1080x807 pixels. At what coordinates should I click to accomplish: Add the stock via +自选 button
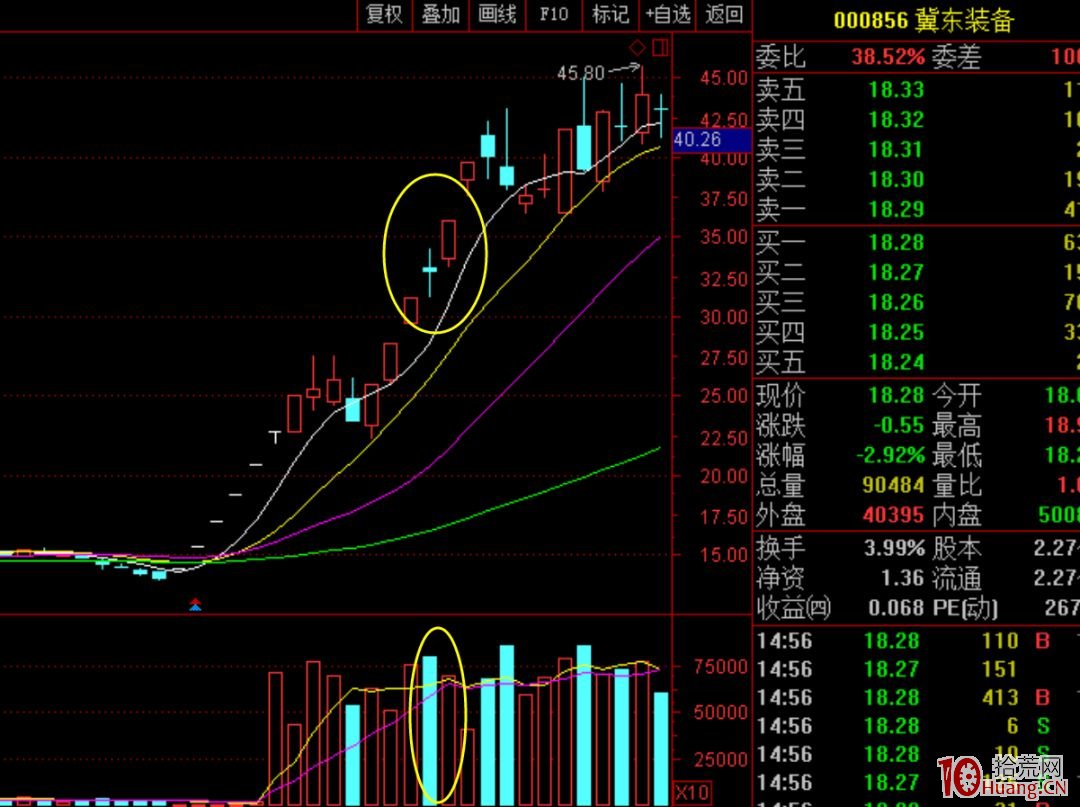click(x=667, y=14)
